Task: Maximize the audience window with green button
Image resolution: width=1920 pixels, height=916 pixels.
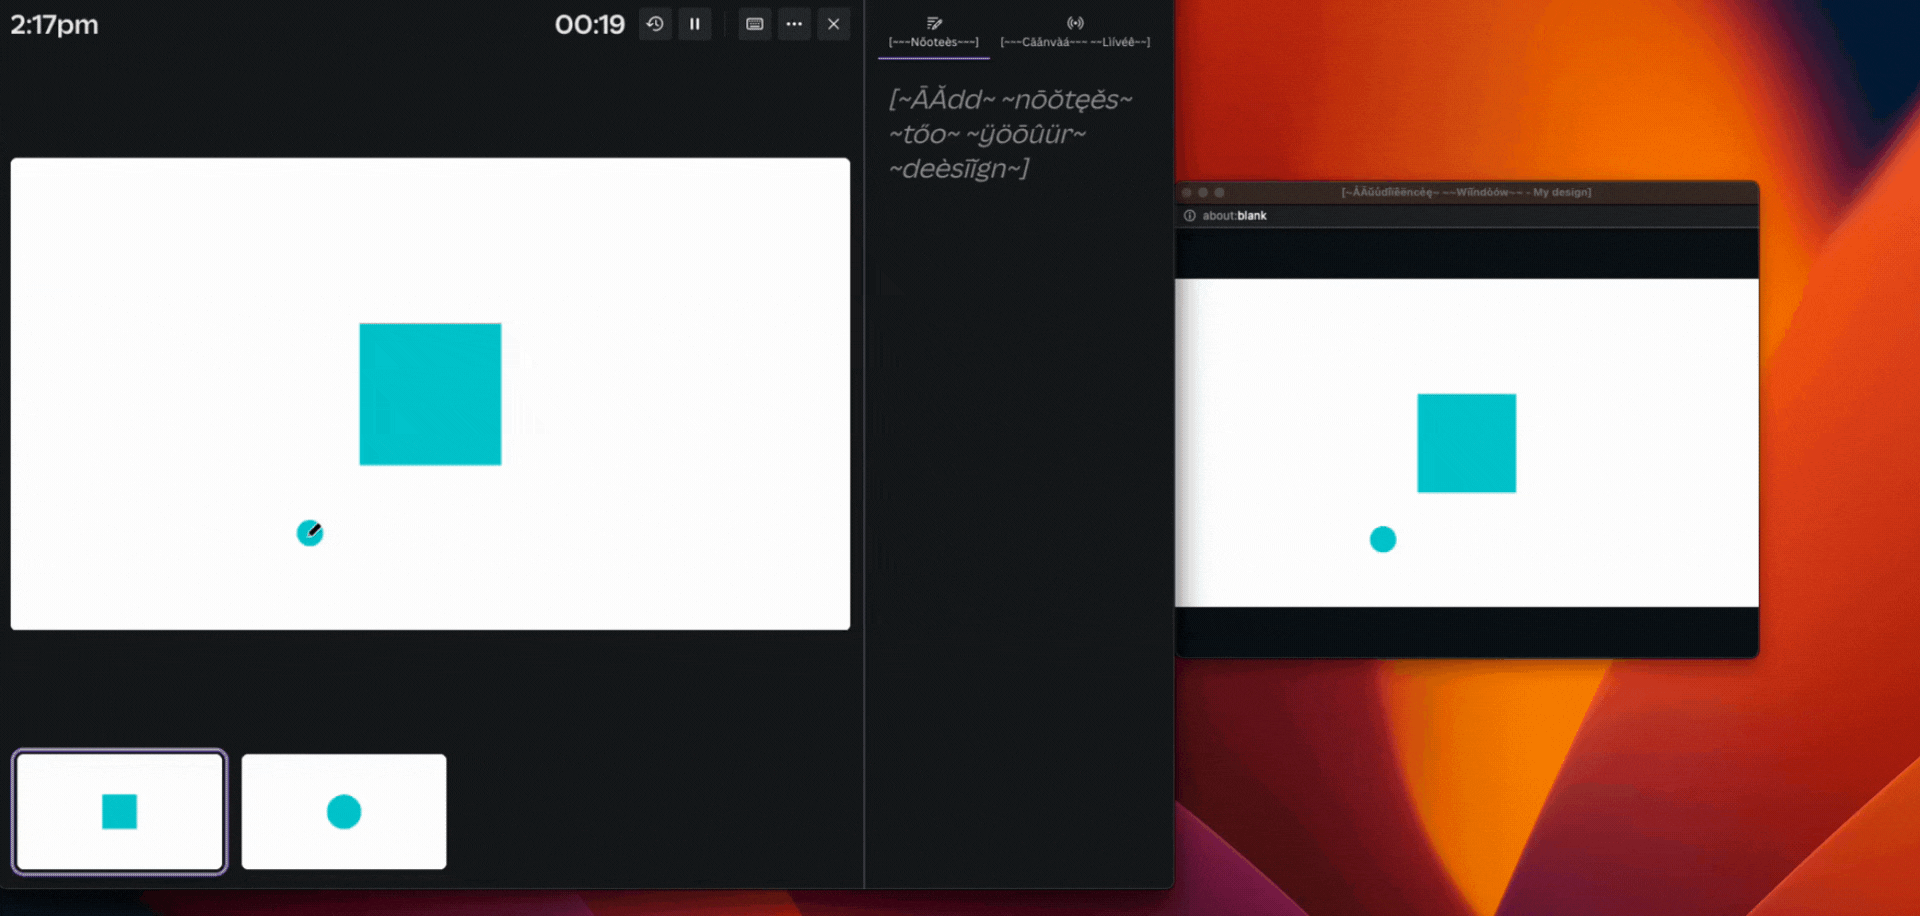Action: 1219,192
